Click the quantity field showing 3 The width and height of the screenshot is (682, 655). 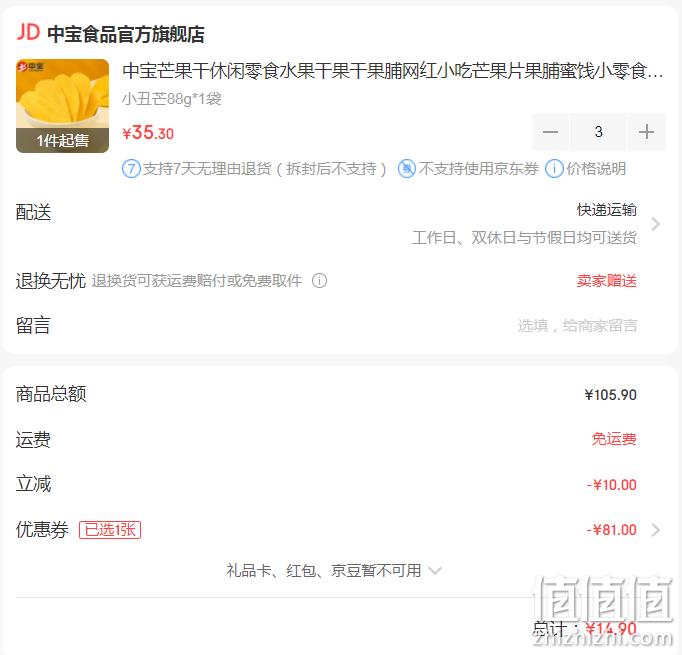(x=598, y=132)
